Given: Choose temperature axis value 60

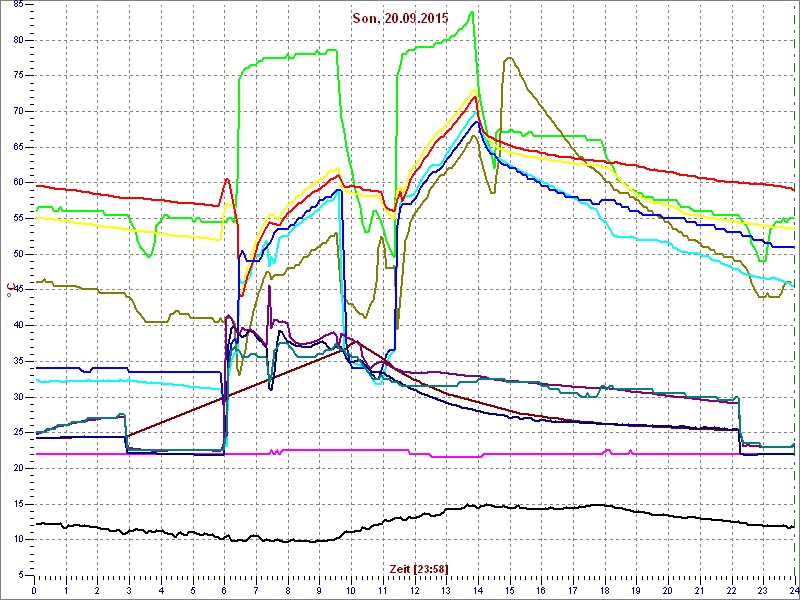Looking at the screenshot, I should pos(17,183).
